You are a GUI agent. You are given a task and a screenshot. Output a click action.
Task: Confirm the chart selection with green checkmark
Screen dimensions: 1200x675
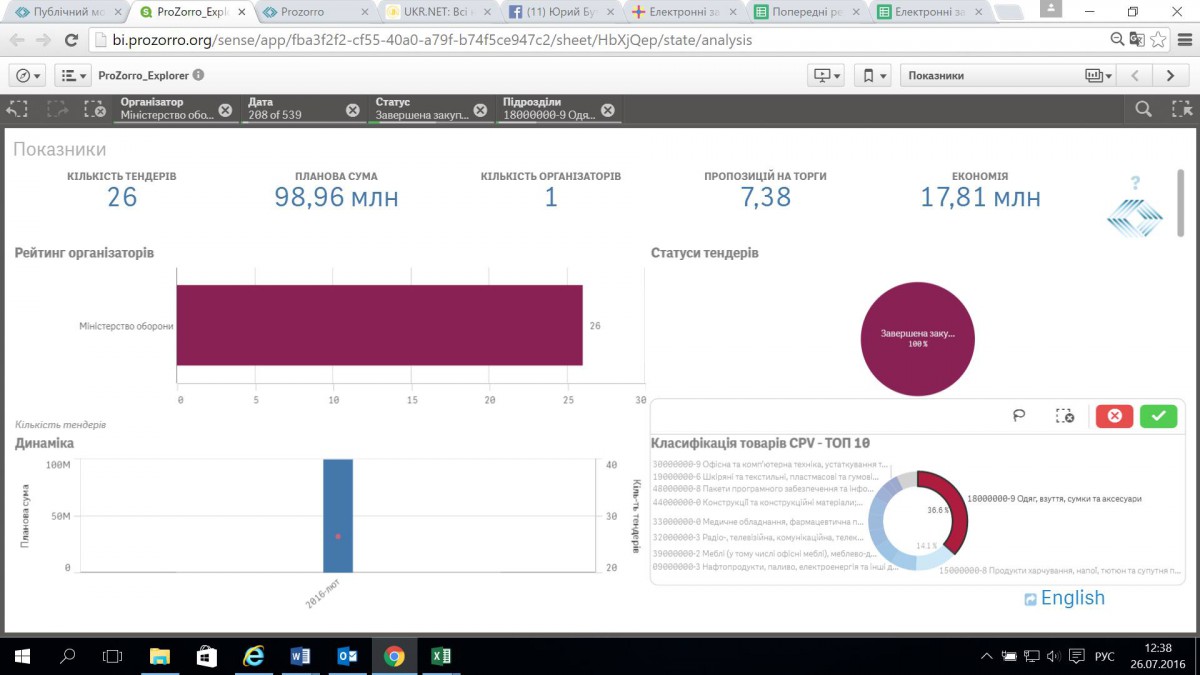[1158, 416]
